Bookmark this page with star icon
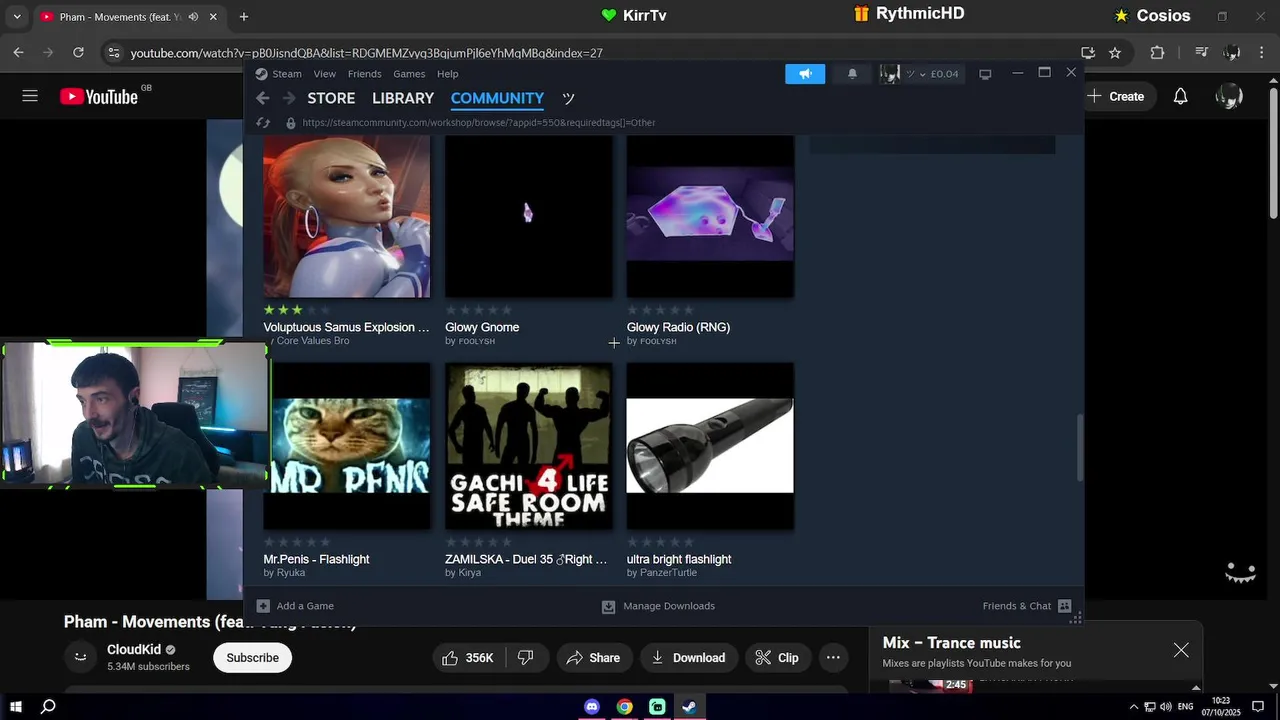 click(1115, 52)
